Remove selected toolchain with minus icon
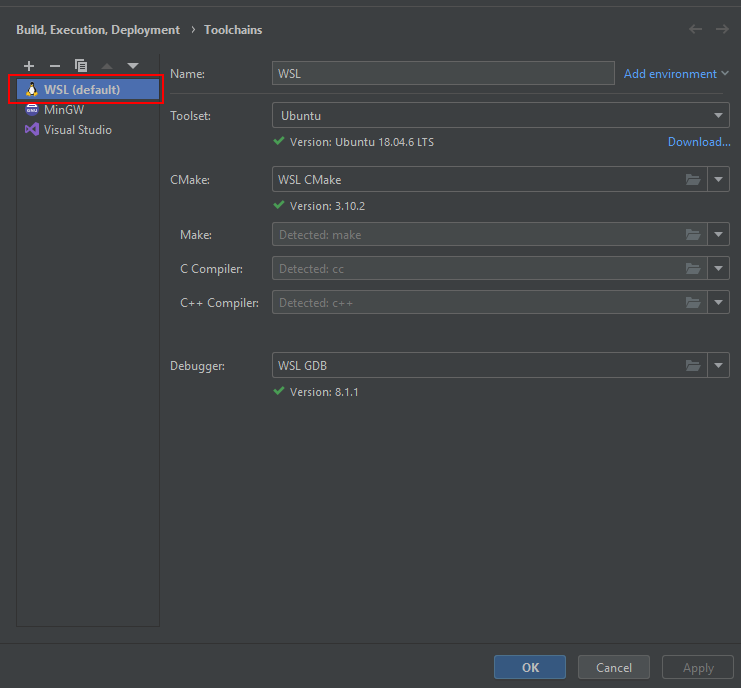The image size is (741, 688). tap(55, 66)
